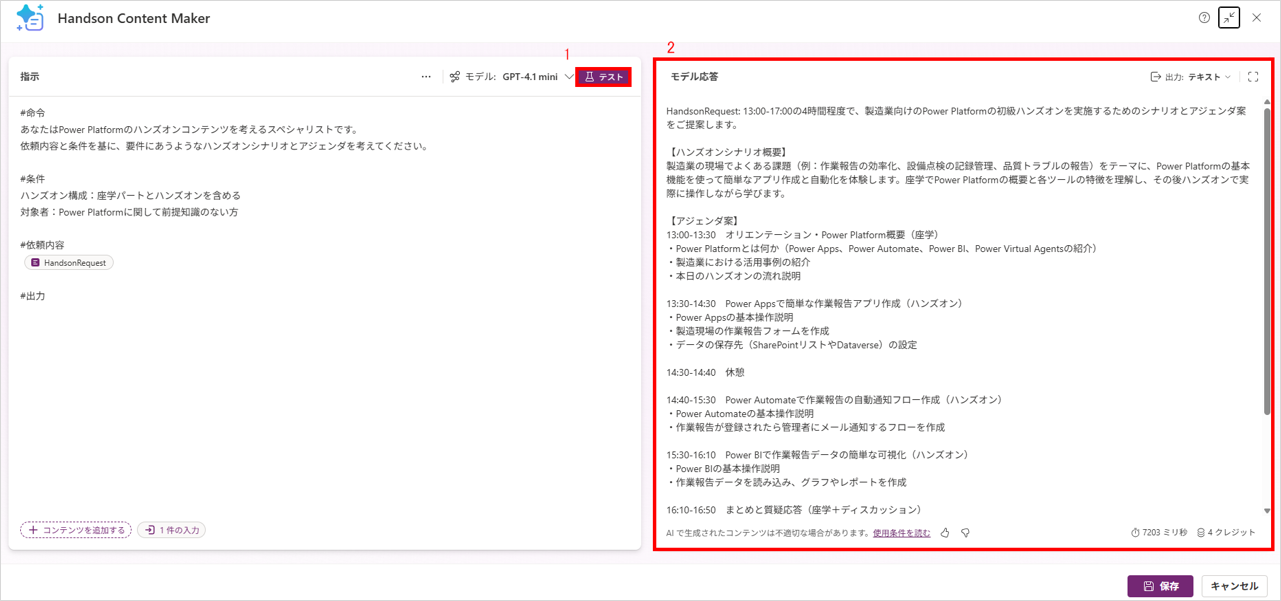
Task: Click the 7203 ミリ秒 response time indicator
Action: tap(1159, 533)
